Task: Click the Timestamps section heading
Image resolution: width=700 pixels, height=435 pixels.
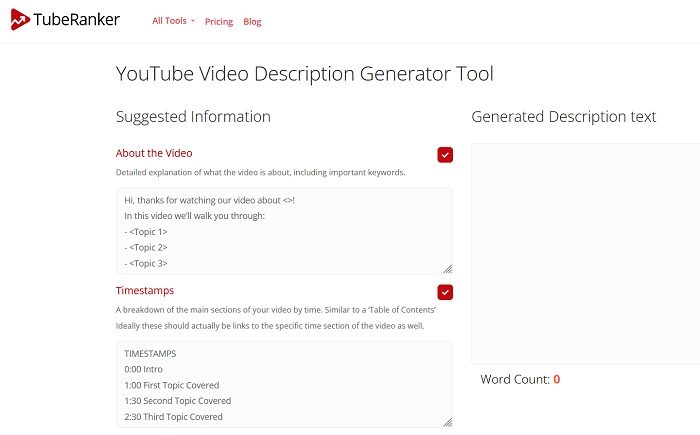Action: 145,290
